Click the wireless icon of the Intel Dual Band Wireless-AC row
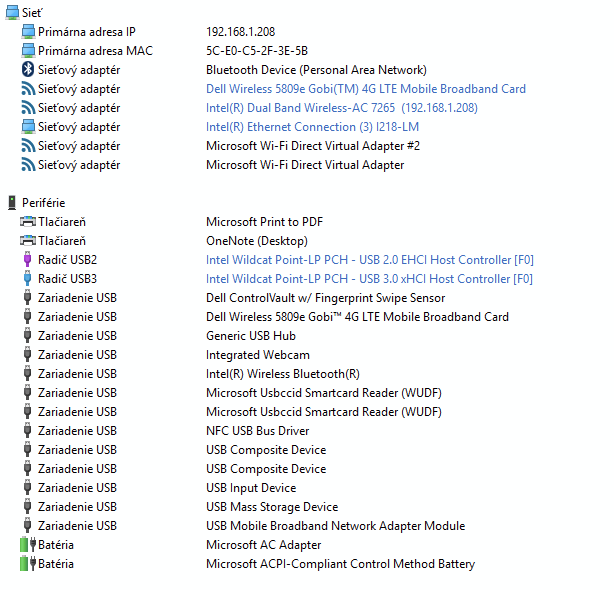Screen dimensions: 614x590 click(28, 108)
